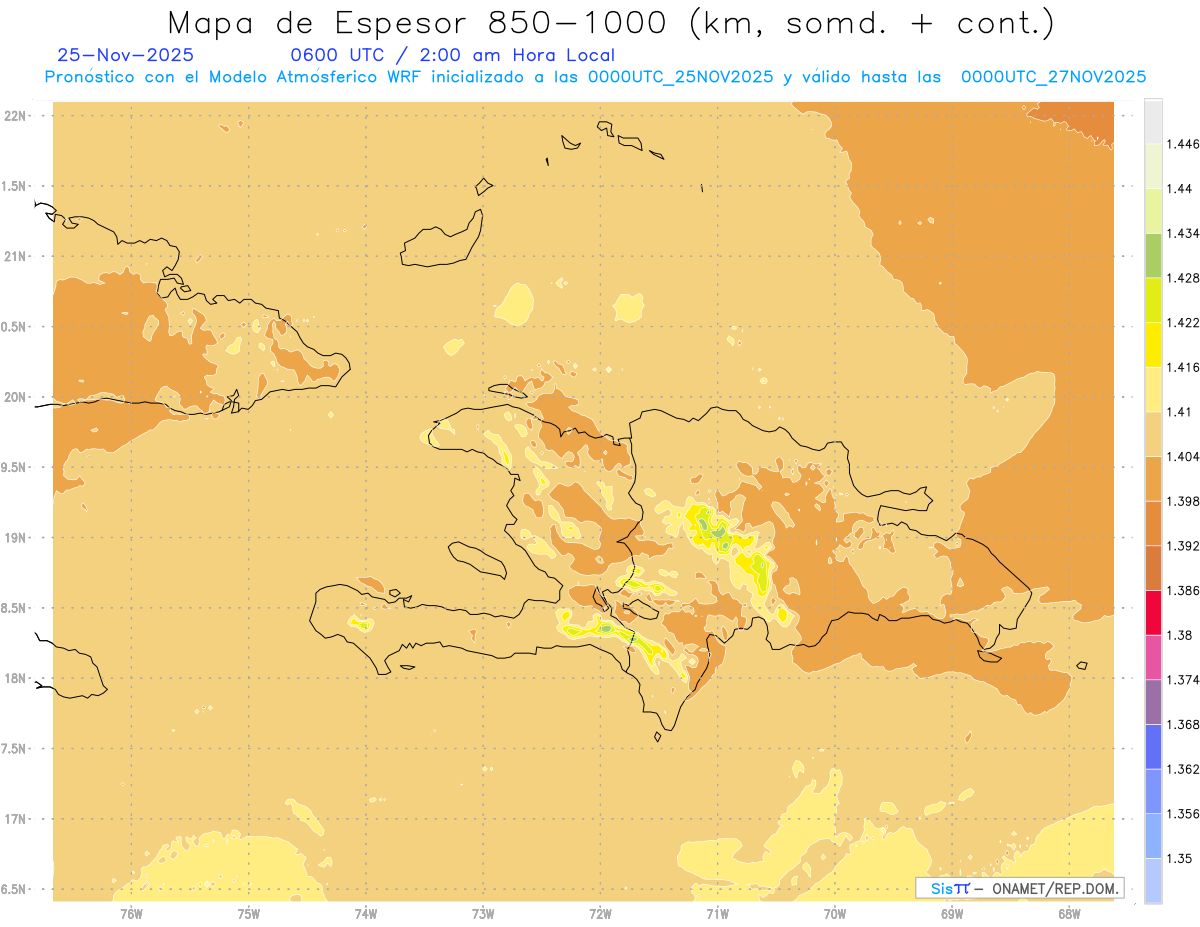Pick the gray colorbar swatch above 1.446
Image resolution: width=1200 pixels, height=927 pixels.
pos(1153,122)
